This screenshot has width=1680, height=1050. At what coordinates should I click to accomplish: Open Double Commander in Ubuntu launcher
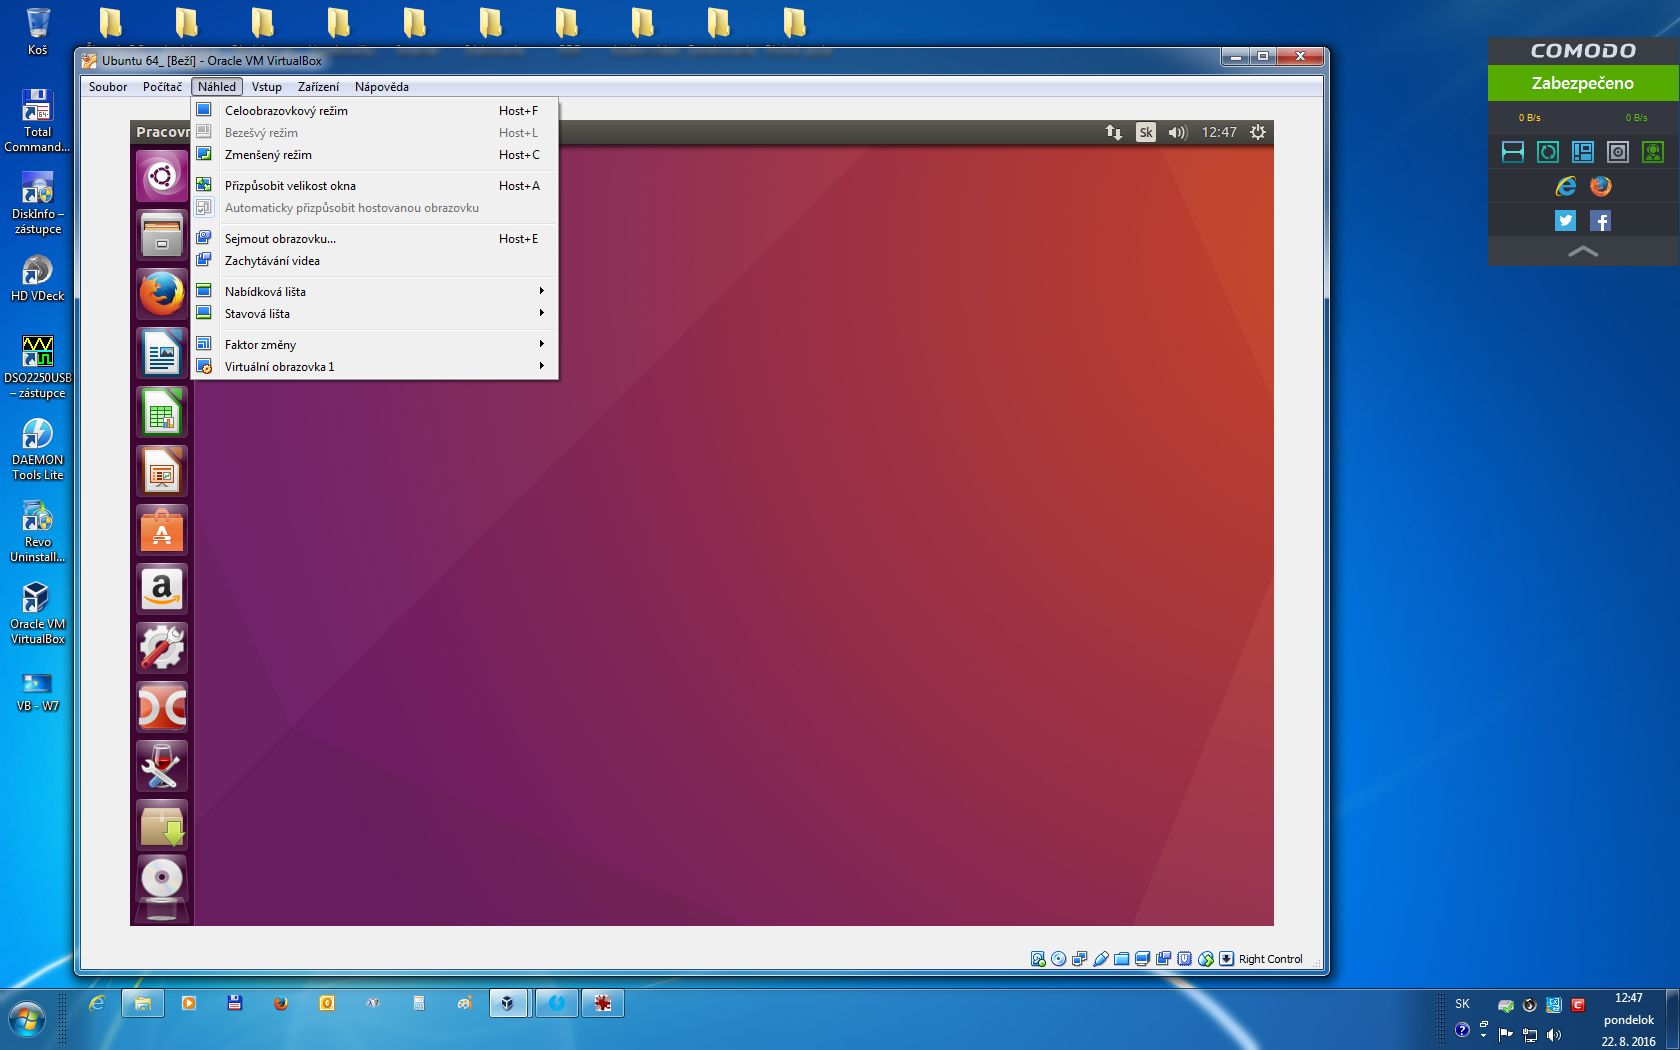coord(162,707)
